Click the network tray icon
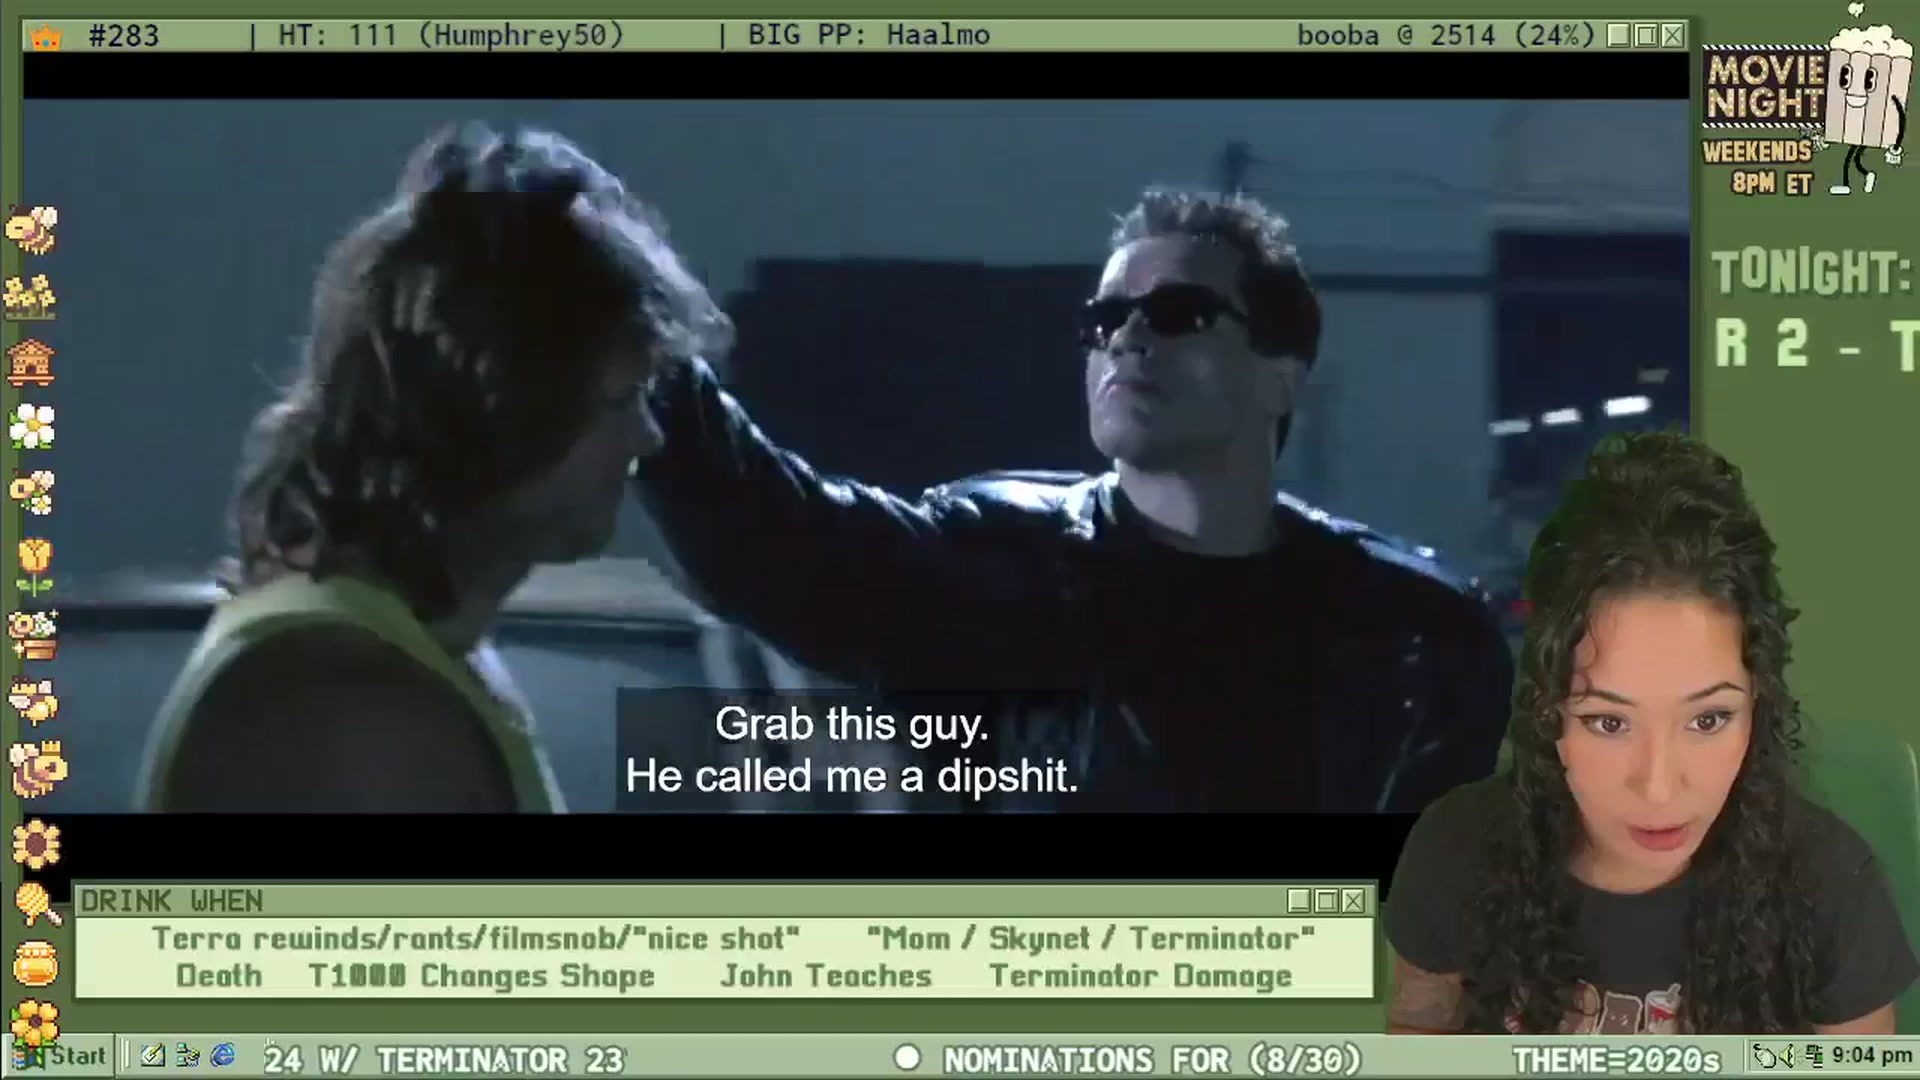 (x=1815, y=1056)
